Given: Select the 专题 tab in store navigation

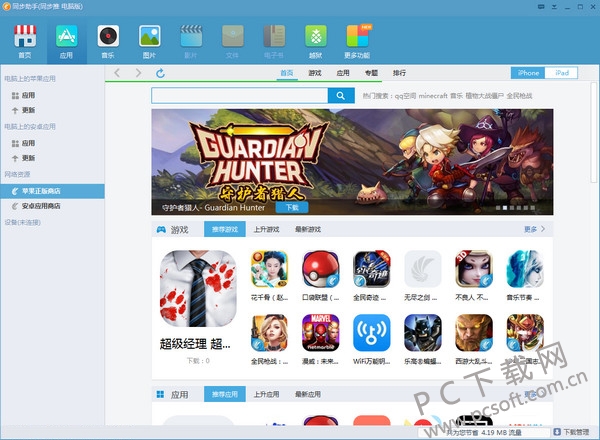Looking at the screenshot, I should 371,73.
